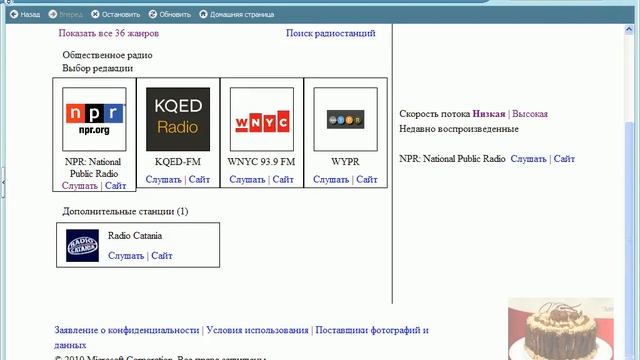Click the Дополнительные станции (1) text
The width and height of the screenshot is (640, 360).
point(125,211)
